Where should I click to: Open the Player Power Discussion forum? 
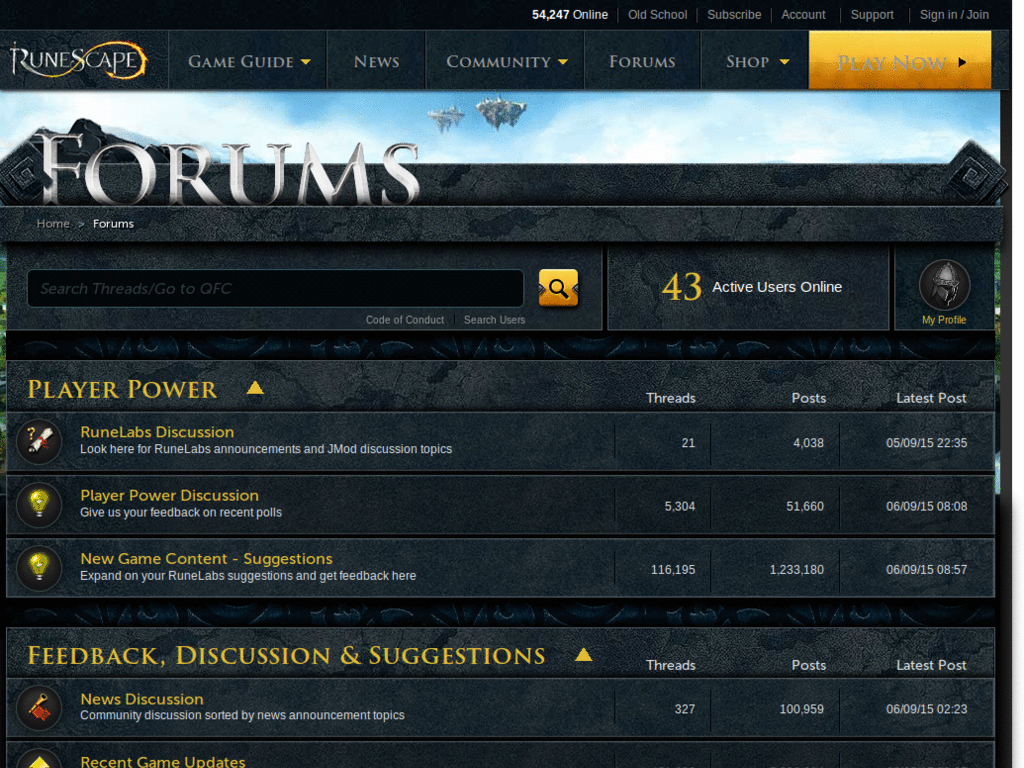point(169,495)
